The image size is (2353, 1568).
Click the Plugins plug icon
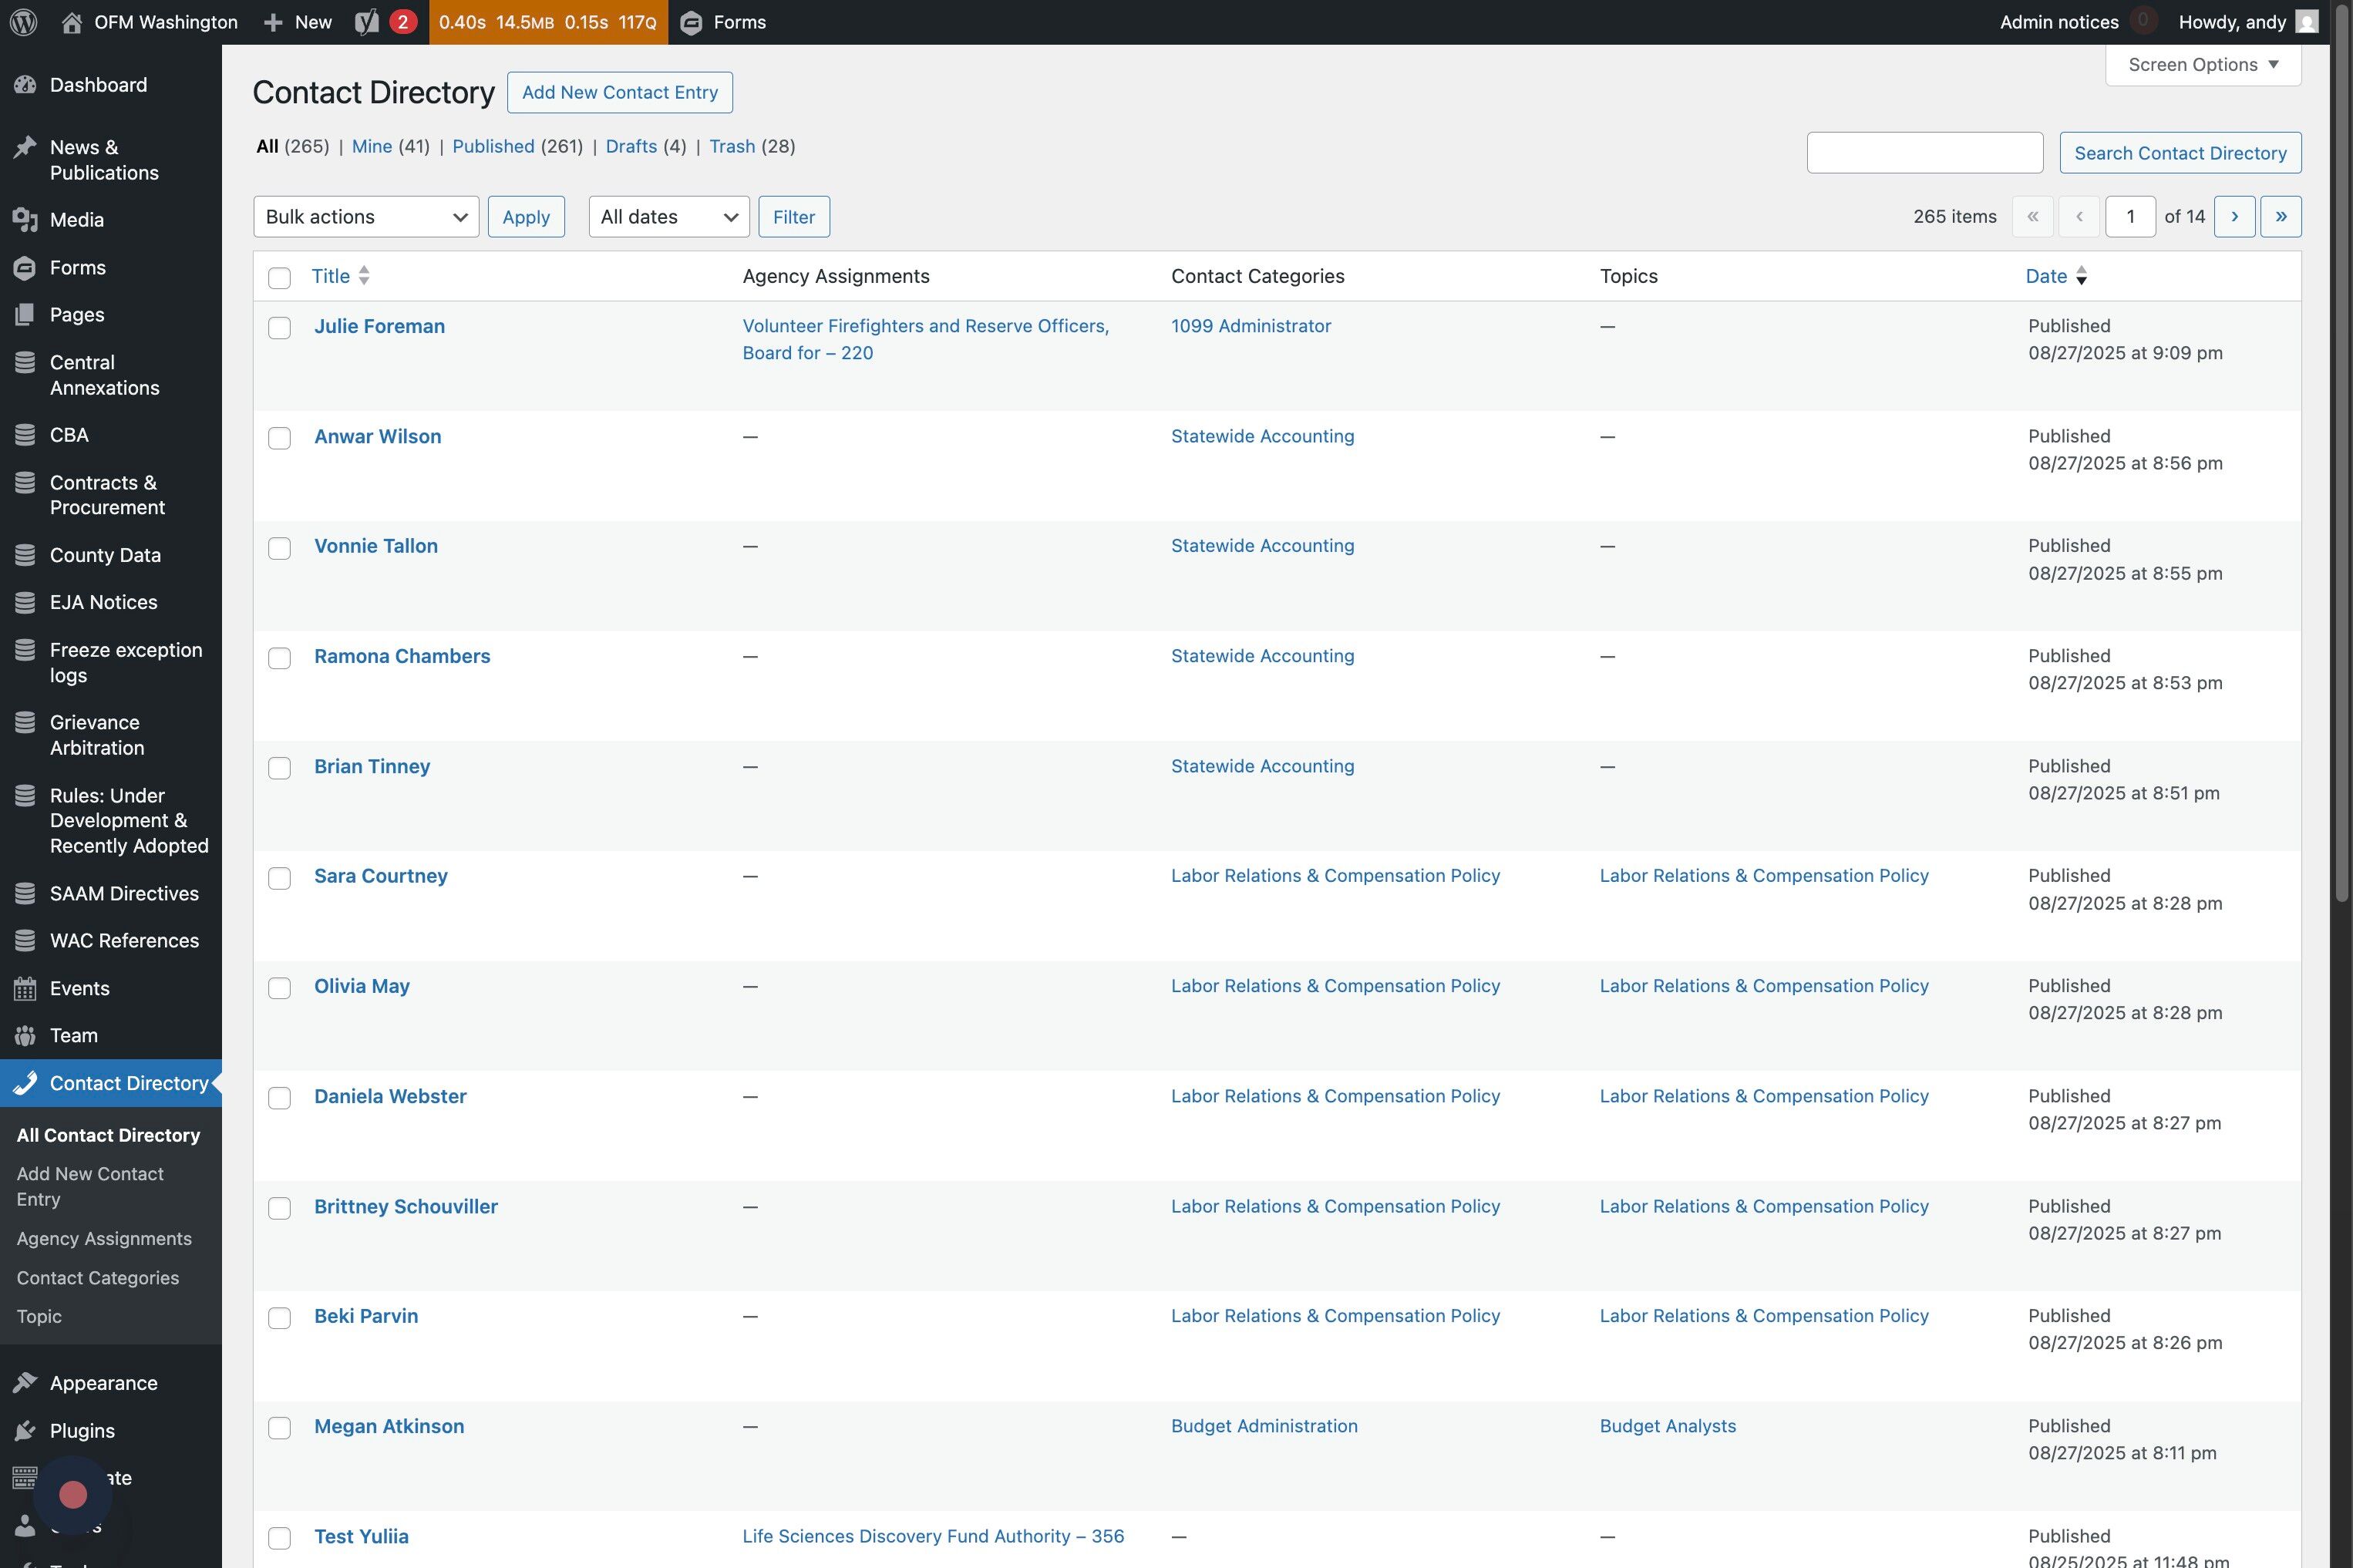pyautogui.click(x=25, y=1431)
